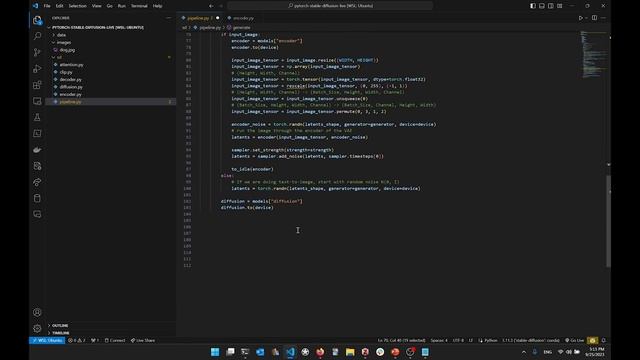Click the VS Code taskbar icon
Image resolution: width=640 pixels, height=360 pixels.
coord(290,352)
